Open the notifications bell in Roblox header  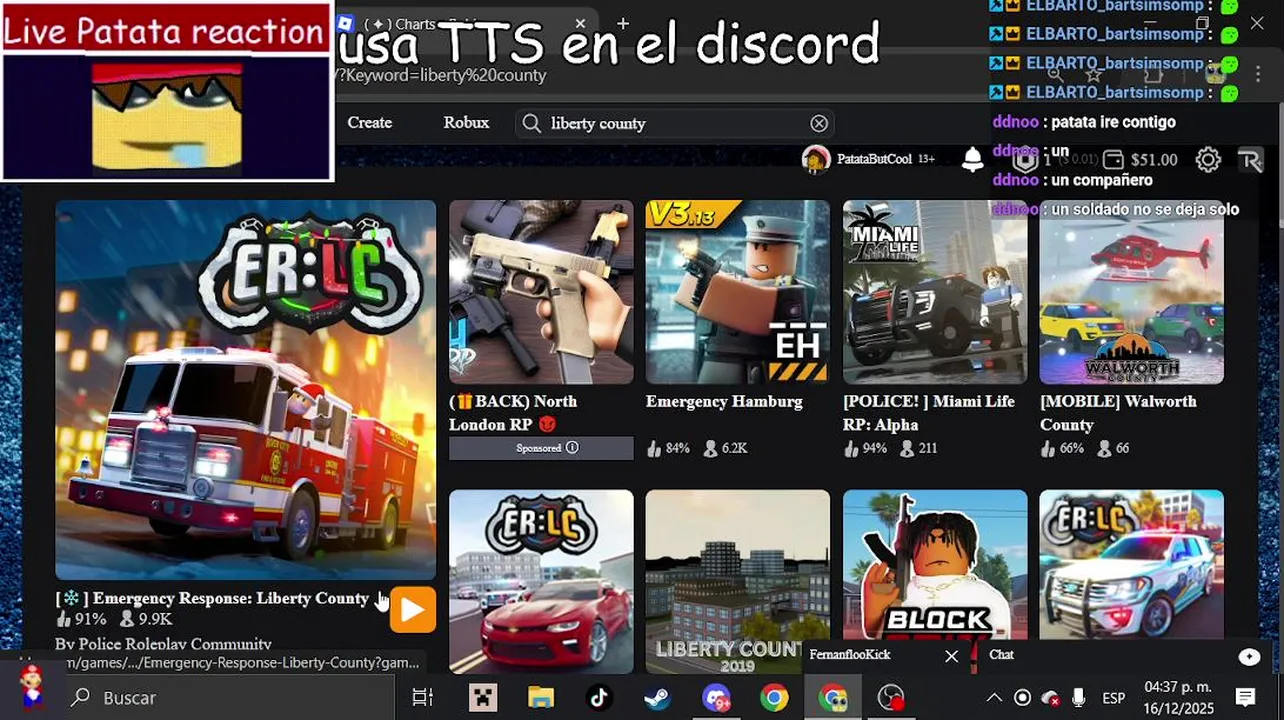tap(972, 159)
